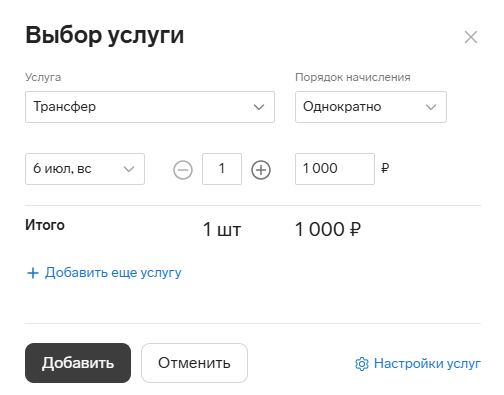Pick the 6 июл, вс date selector
504x395 pixels.
click(85, 169)
